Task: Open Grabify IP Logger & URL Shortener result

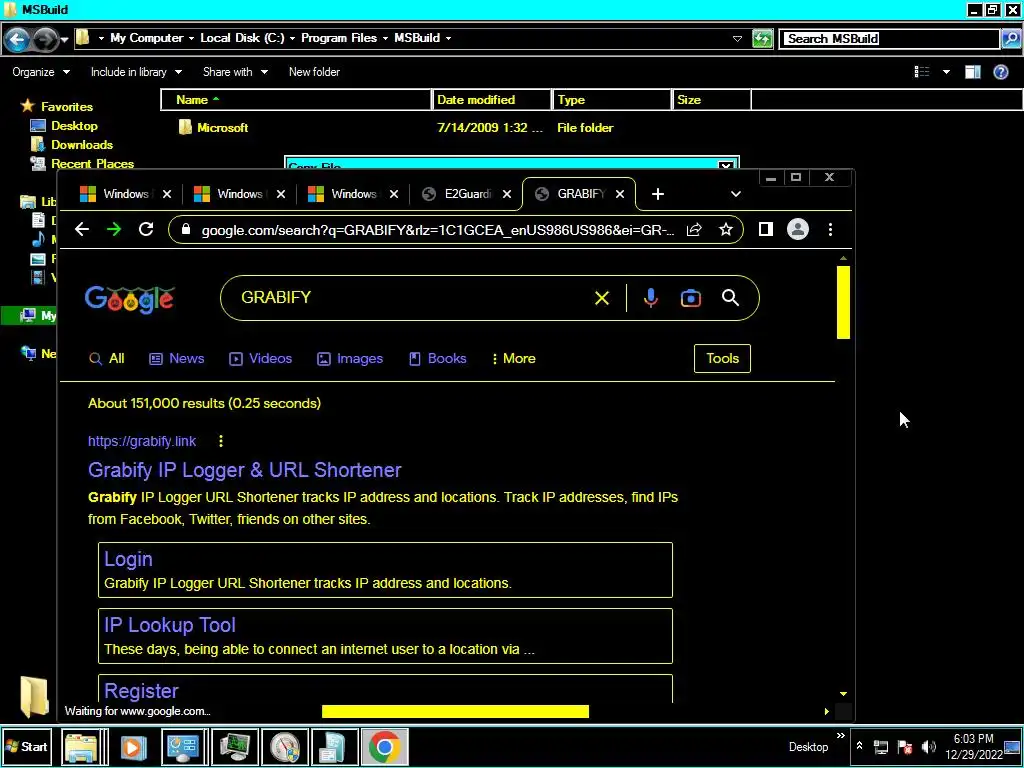Action: click(245, 470)
